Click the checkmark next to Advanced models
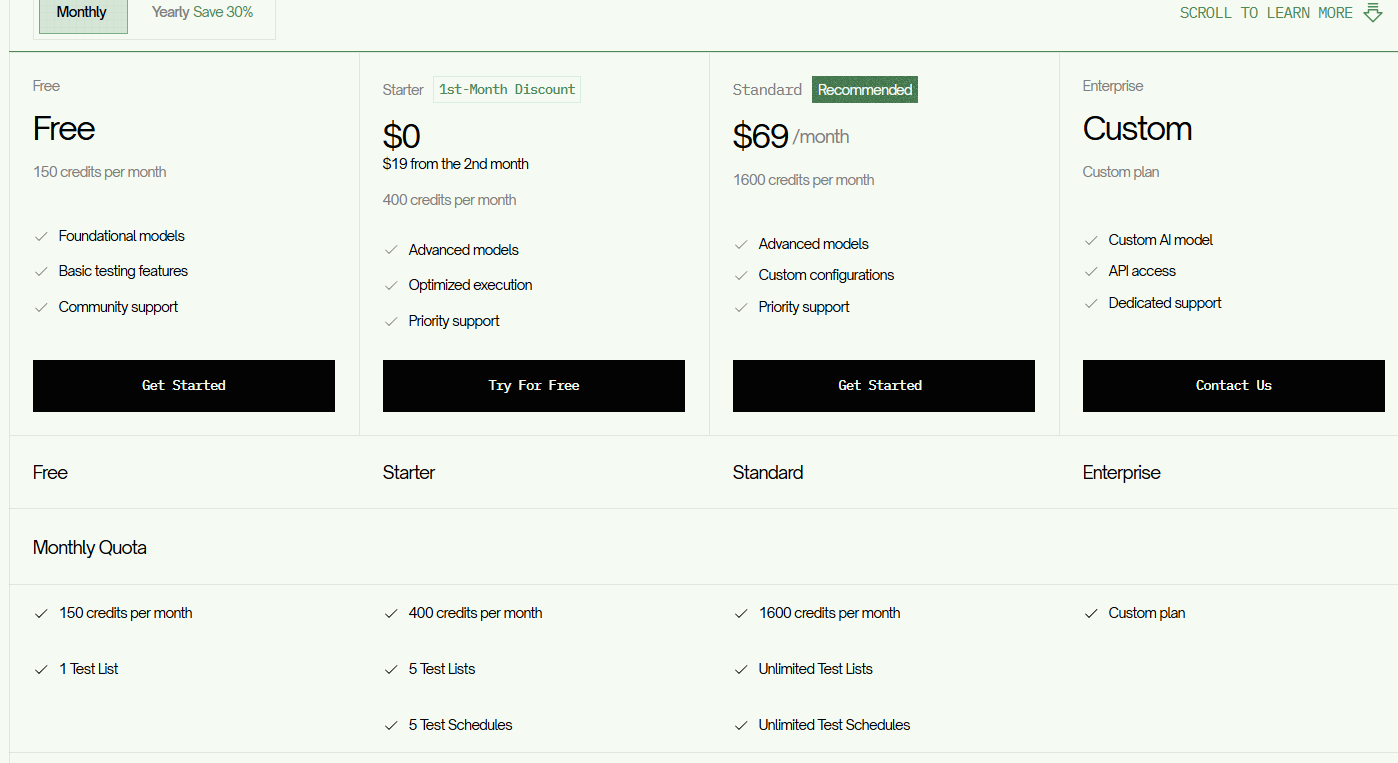 pos(390,249)
